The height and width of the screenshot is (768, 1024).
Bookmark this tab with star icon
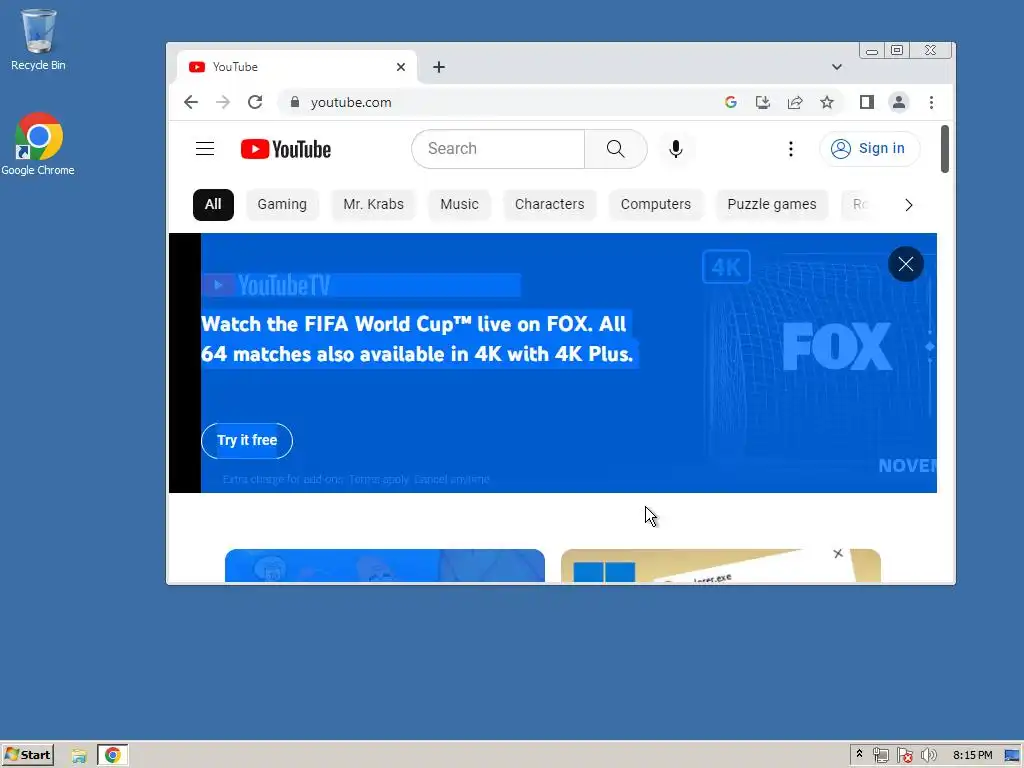coord(827,103)
